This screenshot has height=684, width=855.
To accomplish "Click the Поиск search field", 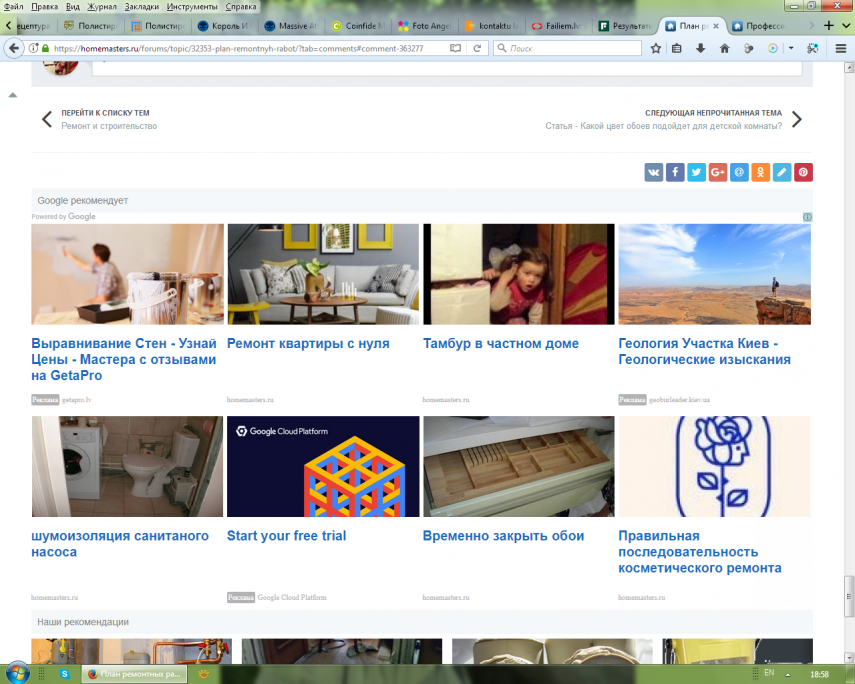I will pyautogui.click(x=572, y=48).
